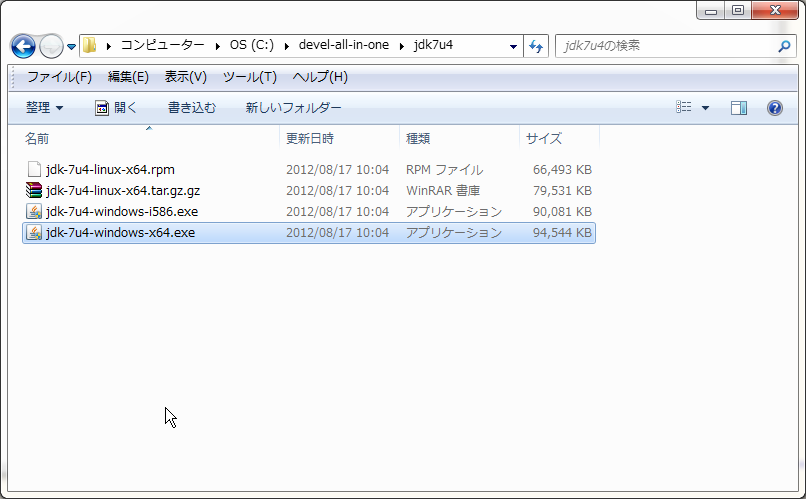Open help with the question mark icon
This screenshot has height=499, width=806.
[775, 108]
